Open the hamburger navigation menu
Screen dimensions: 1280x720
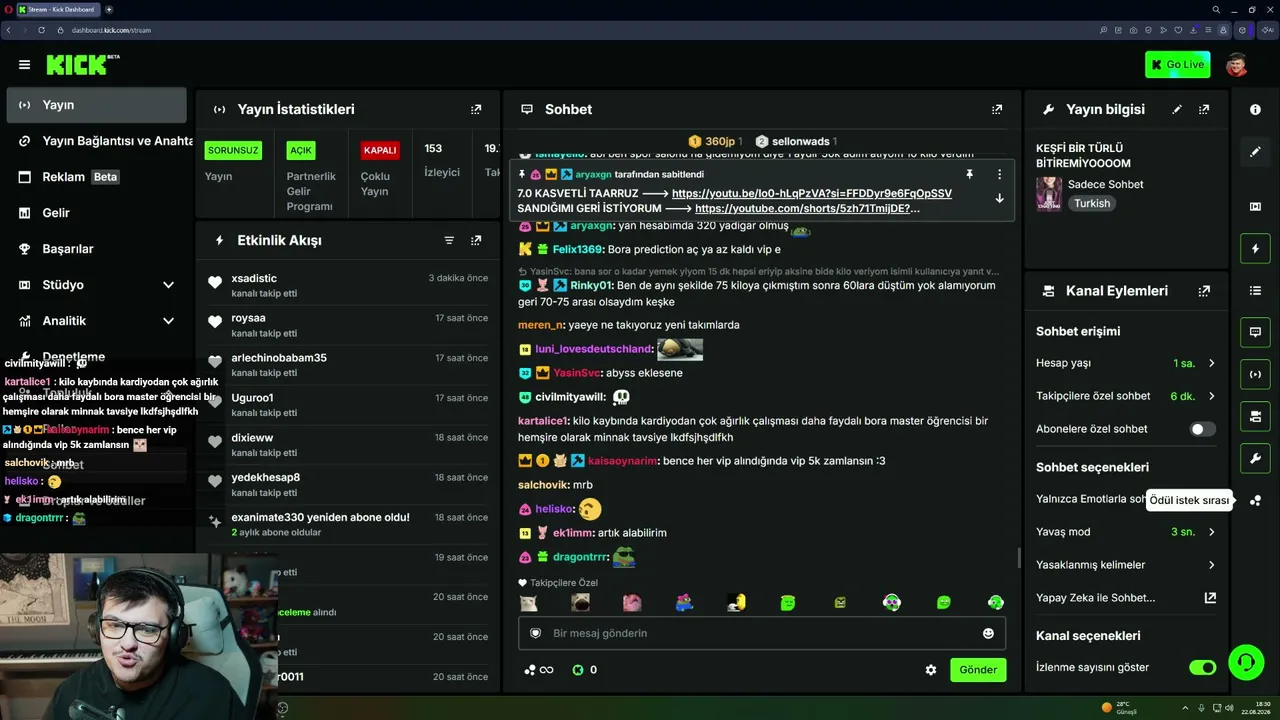tap(24, 65)
